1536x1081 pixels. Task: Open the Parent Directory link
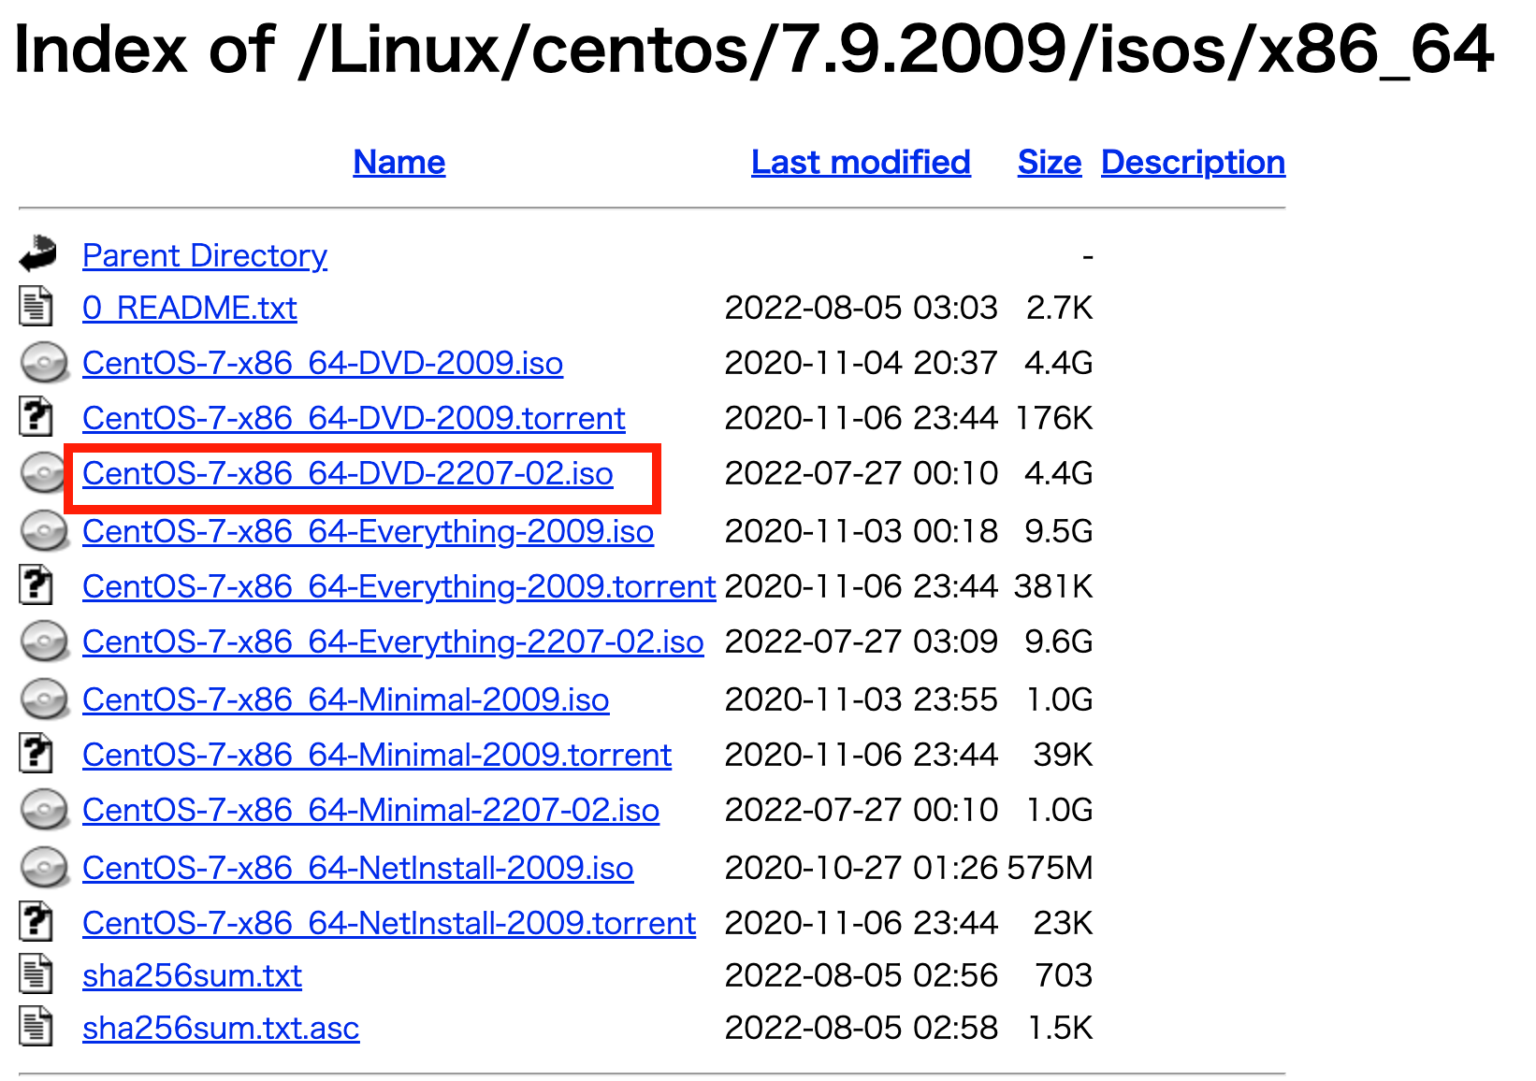(204, 256)
